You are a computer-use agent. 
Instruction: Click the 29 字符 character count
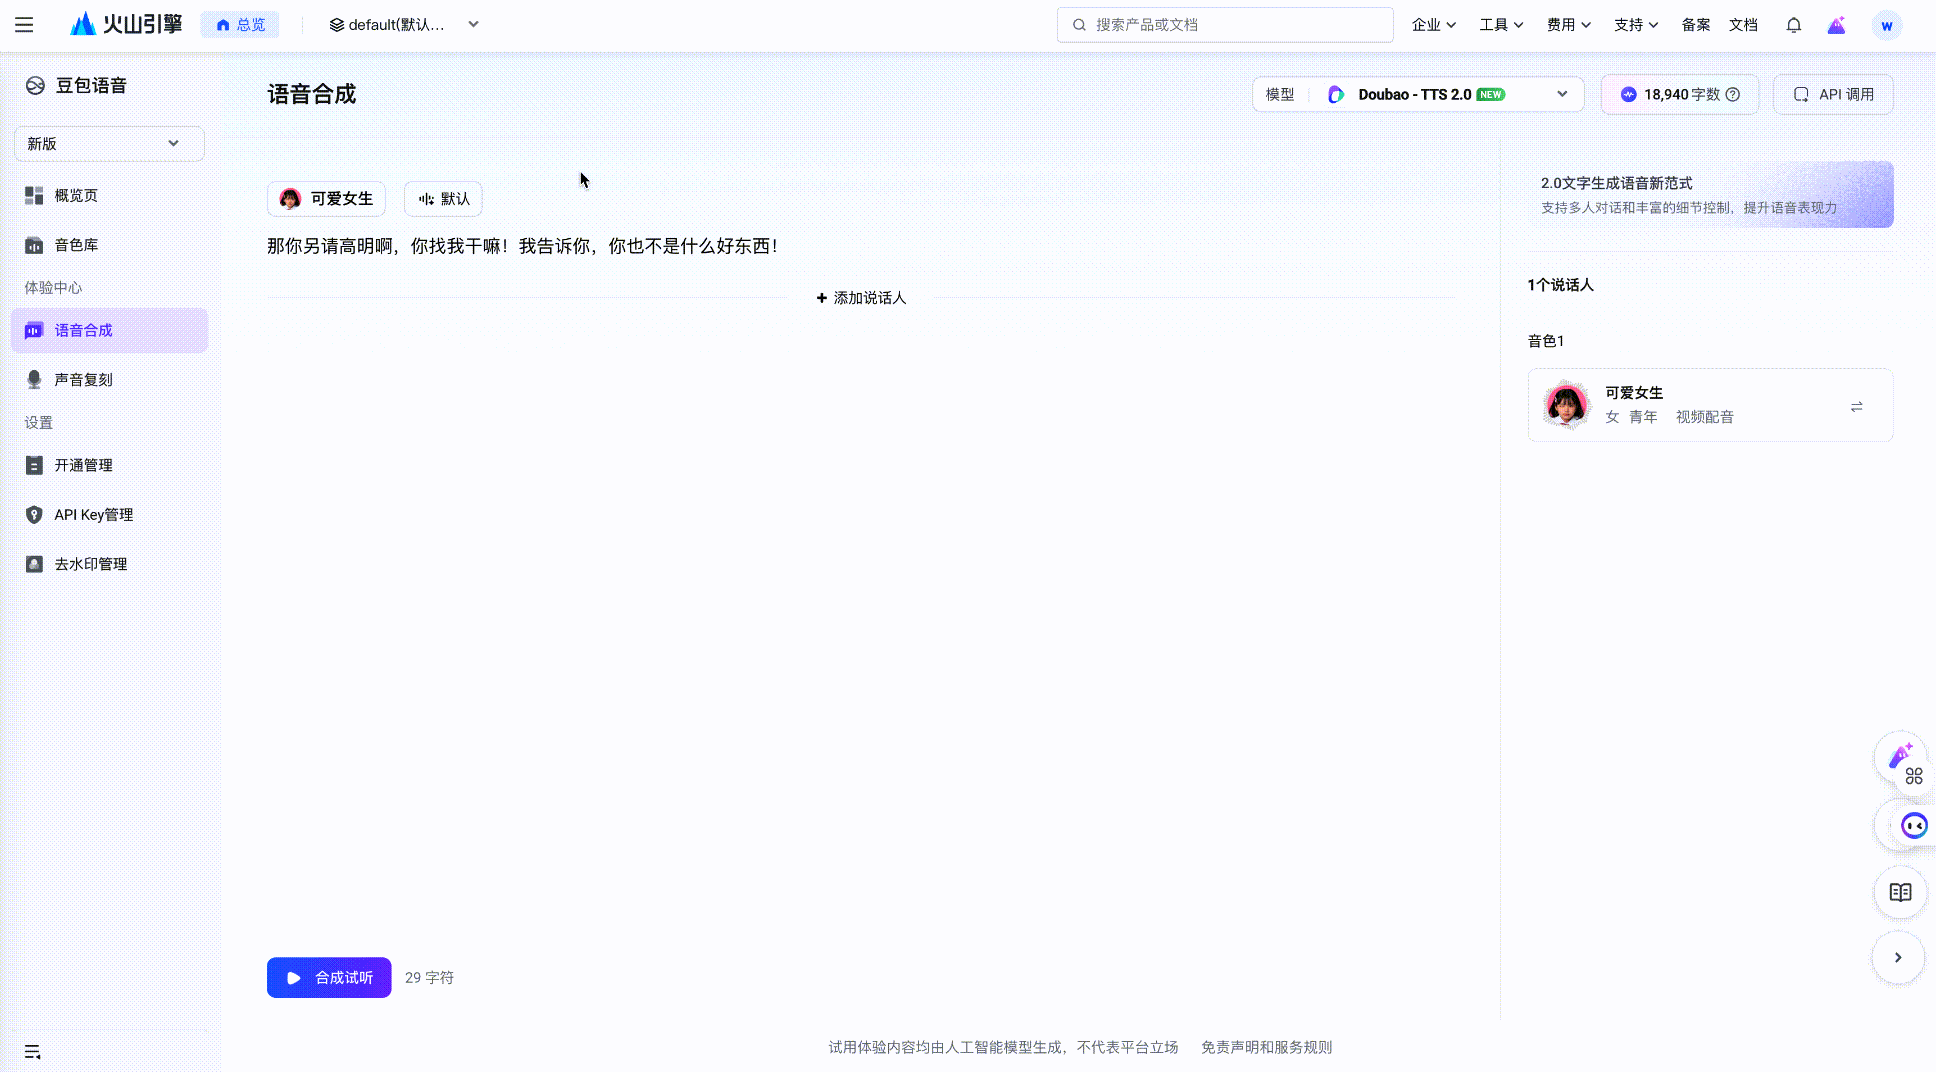tap(429, 978)
